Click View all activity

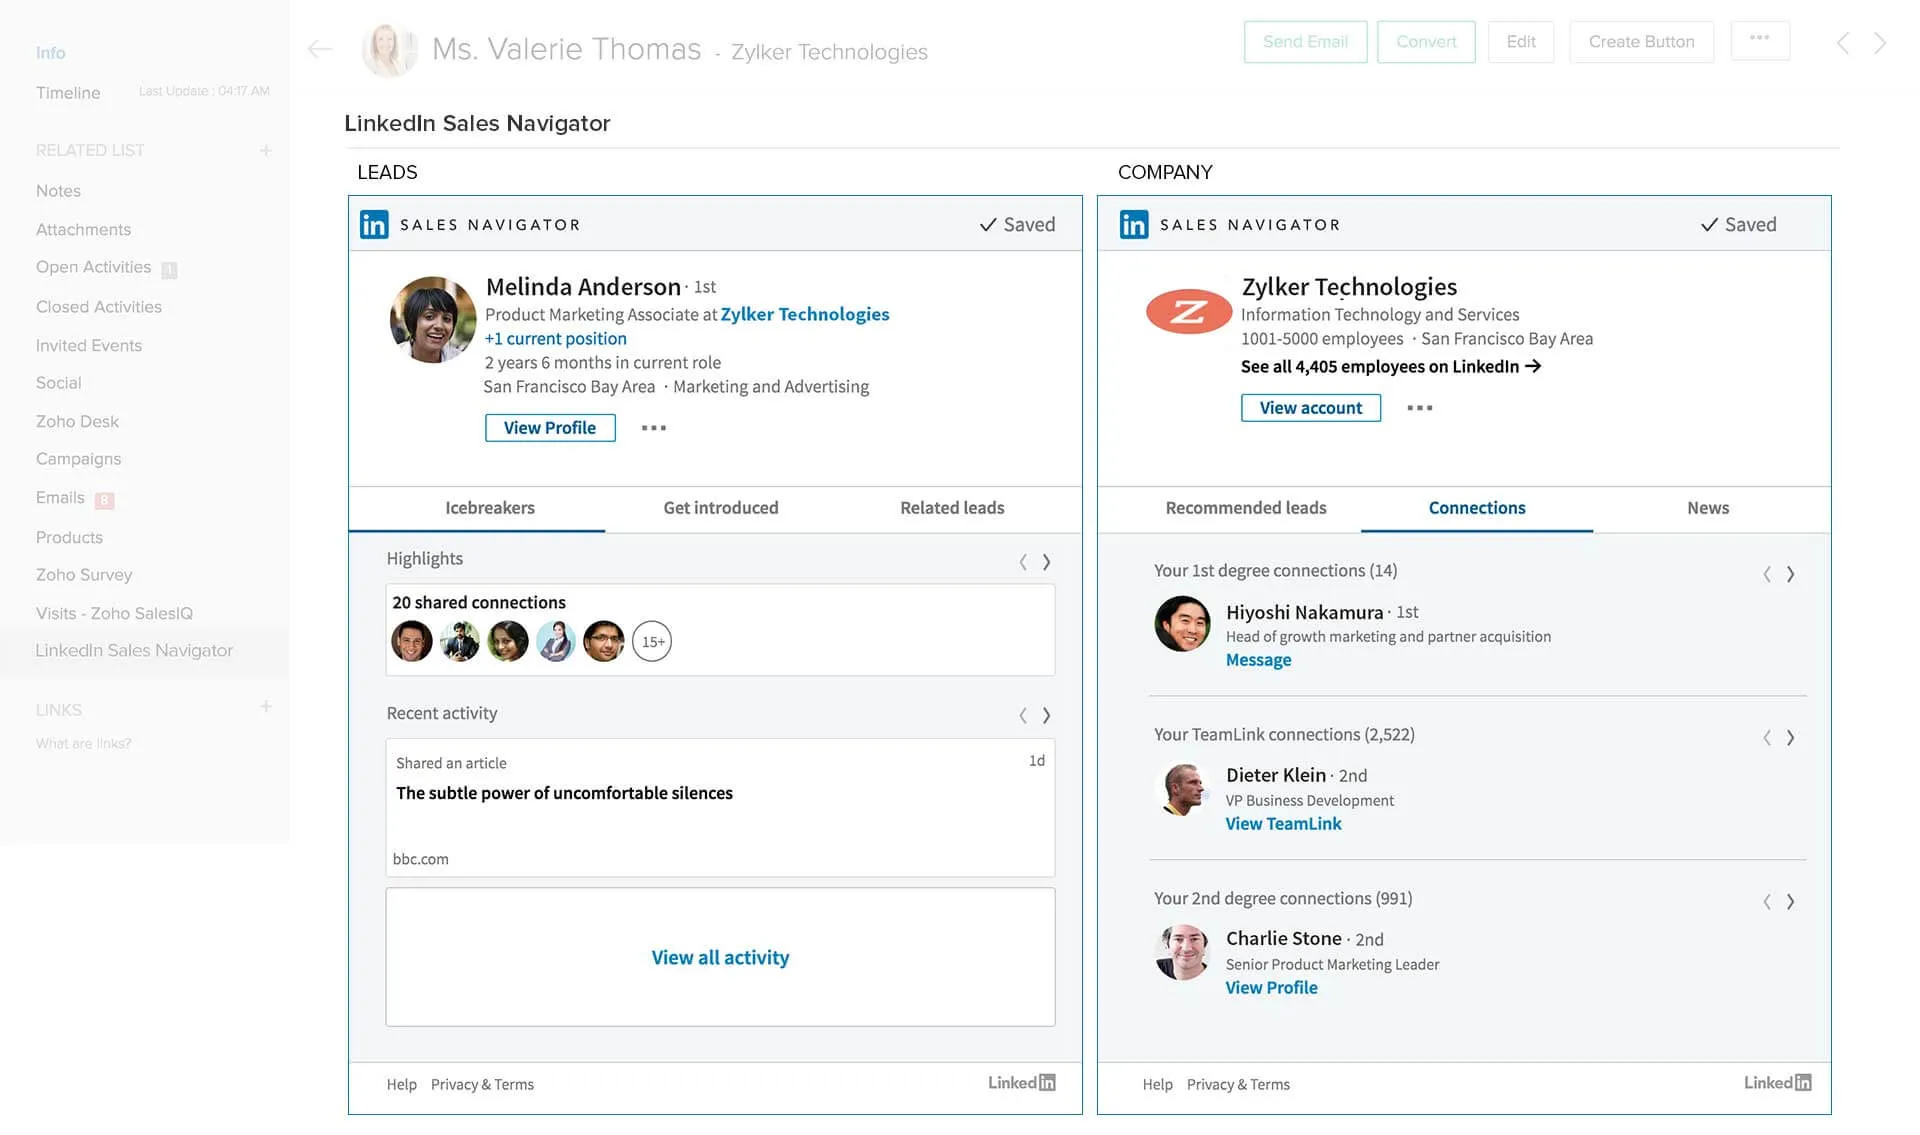point(720,958)
